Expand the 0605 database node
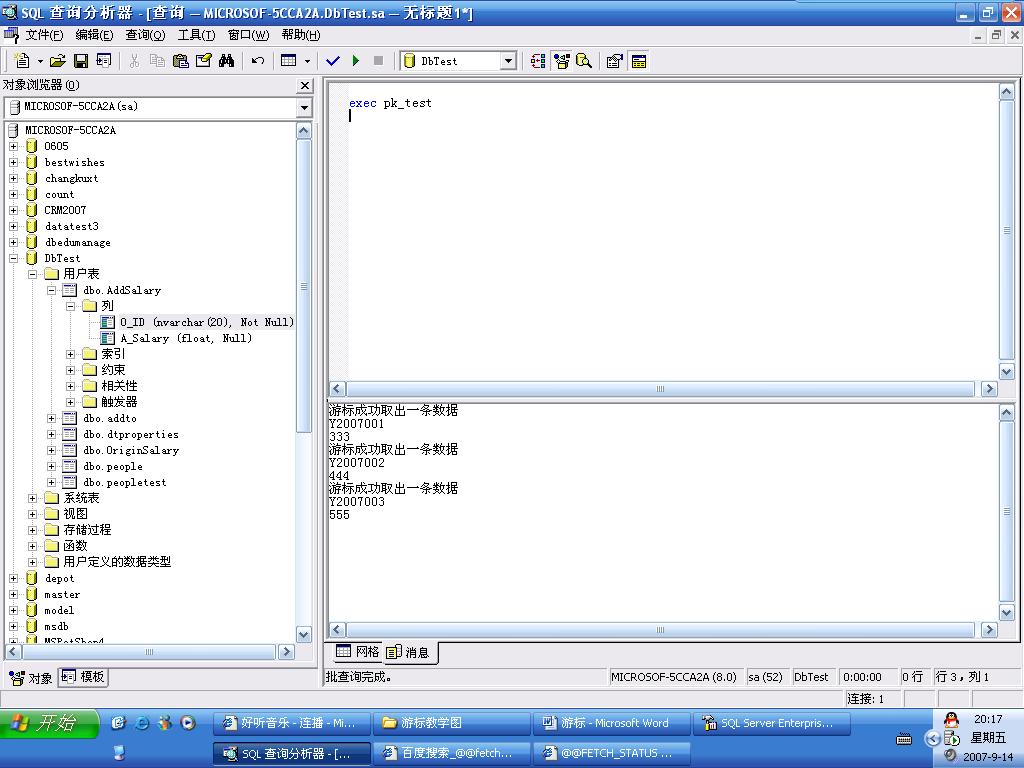The height and width of the screenshot is (768, 1024). pos(14,146)
